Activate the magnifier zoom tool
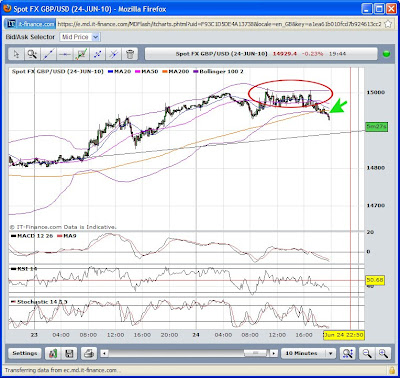This screenshot has height=378, width=400. pyautogui.click(x=33, y=54)
